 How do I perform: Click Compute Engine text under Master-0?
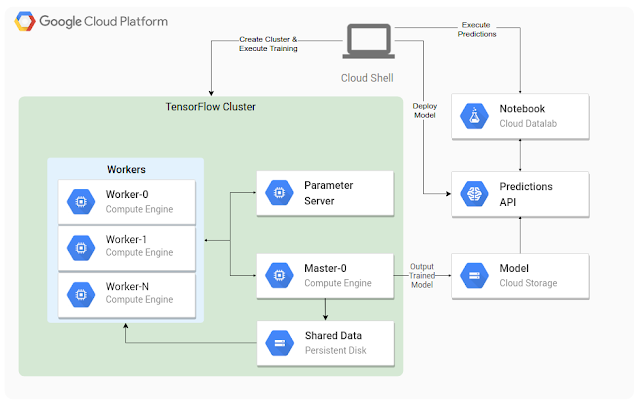[338, 283]
